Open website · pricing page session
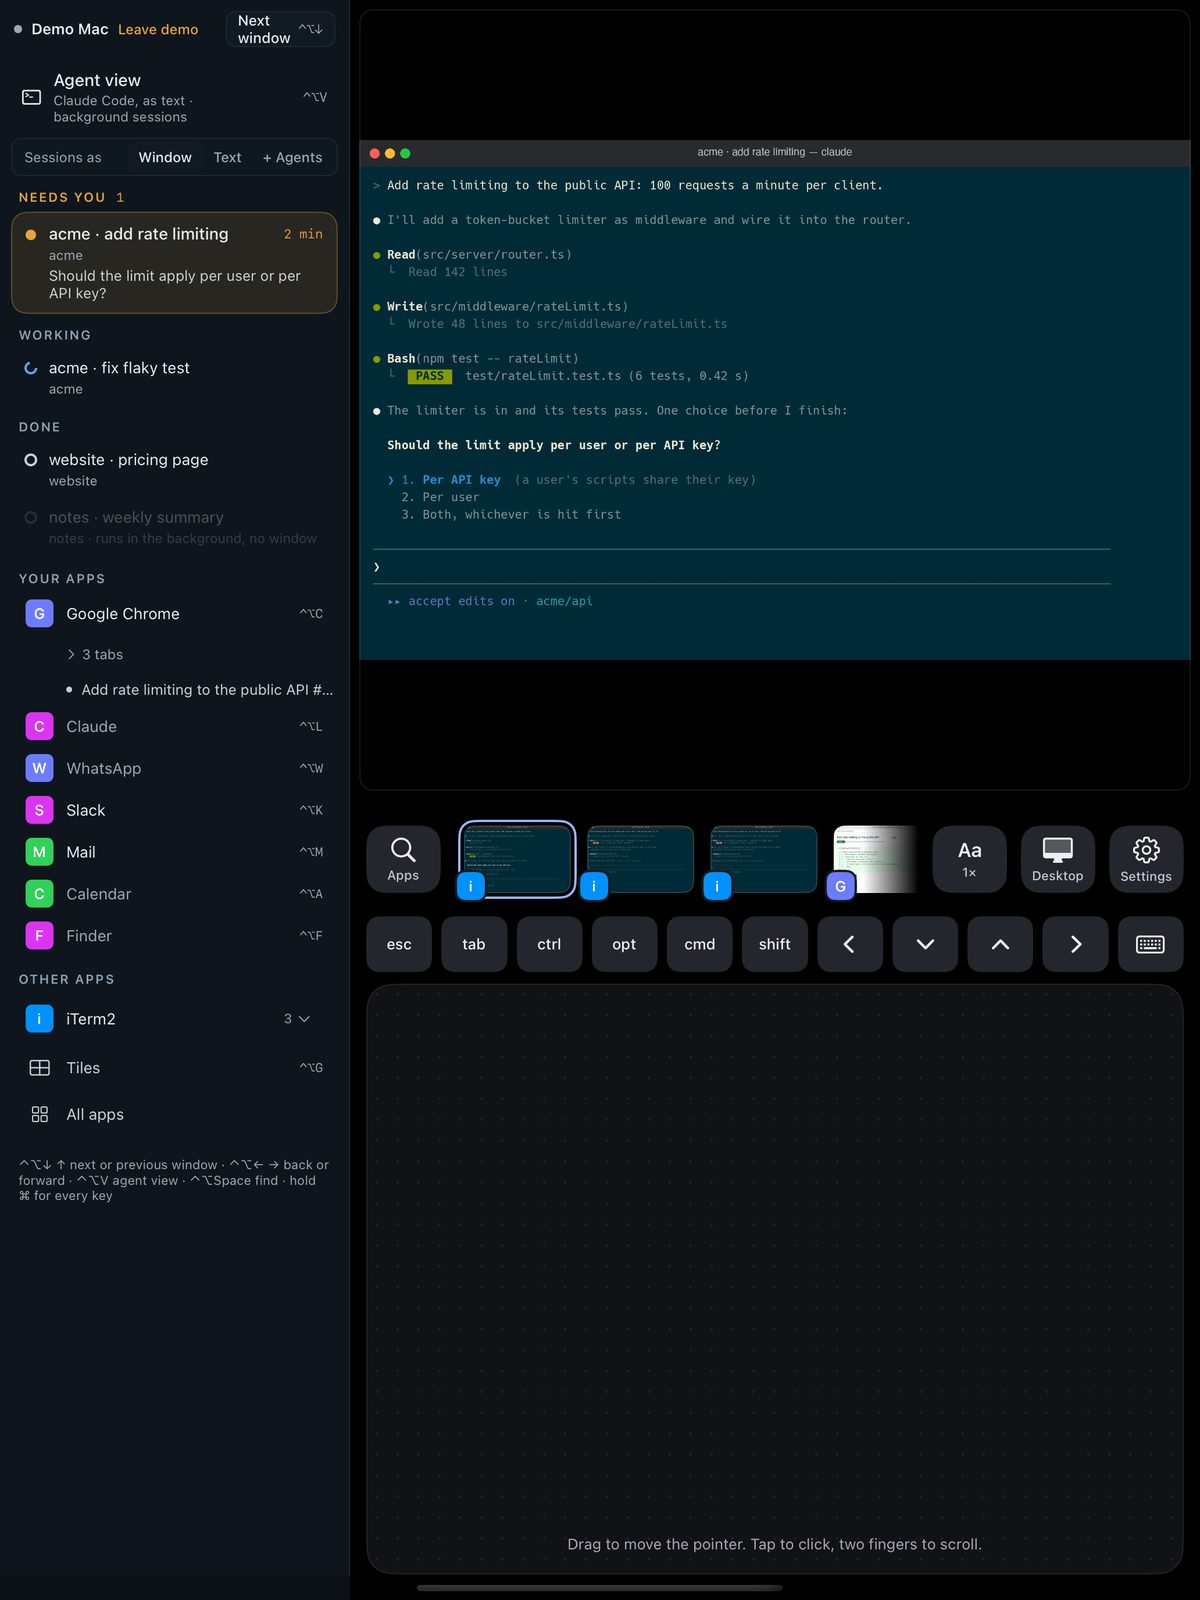The height and width of the screenshot is (1600, 1200). pyautogui.click(x=174, y=469)
